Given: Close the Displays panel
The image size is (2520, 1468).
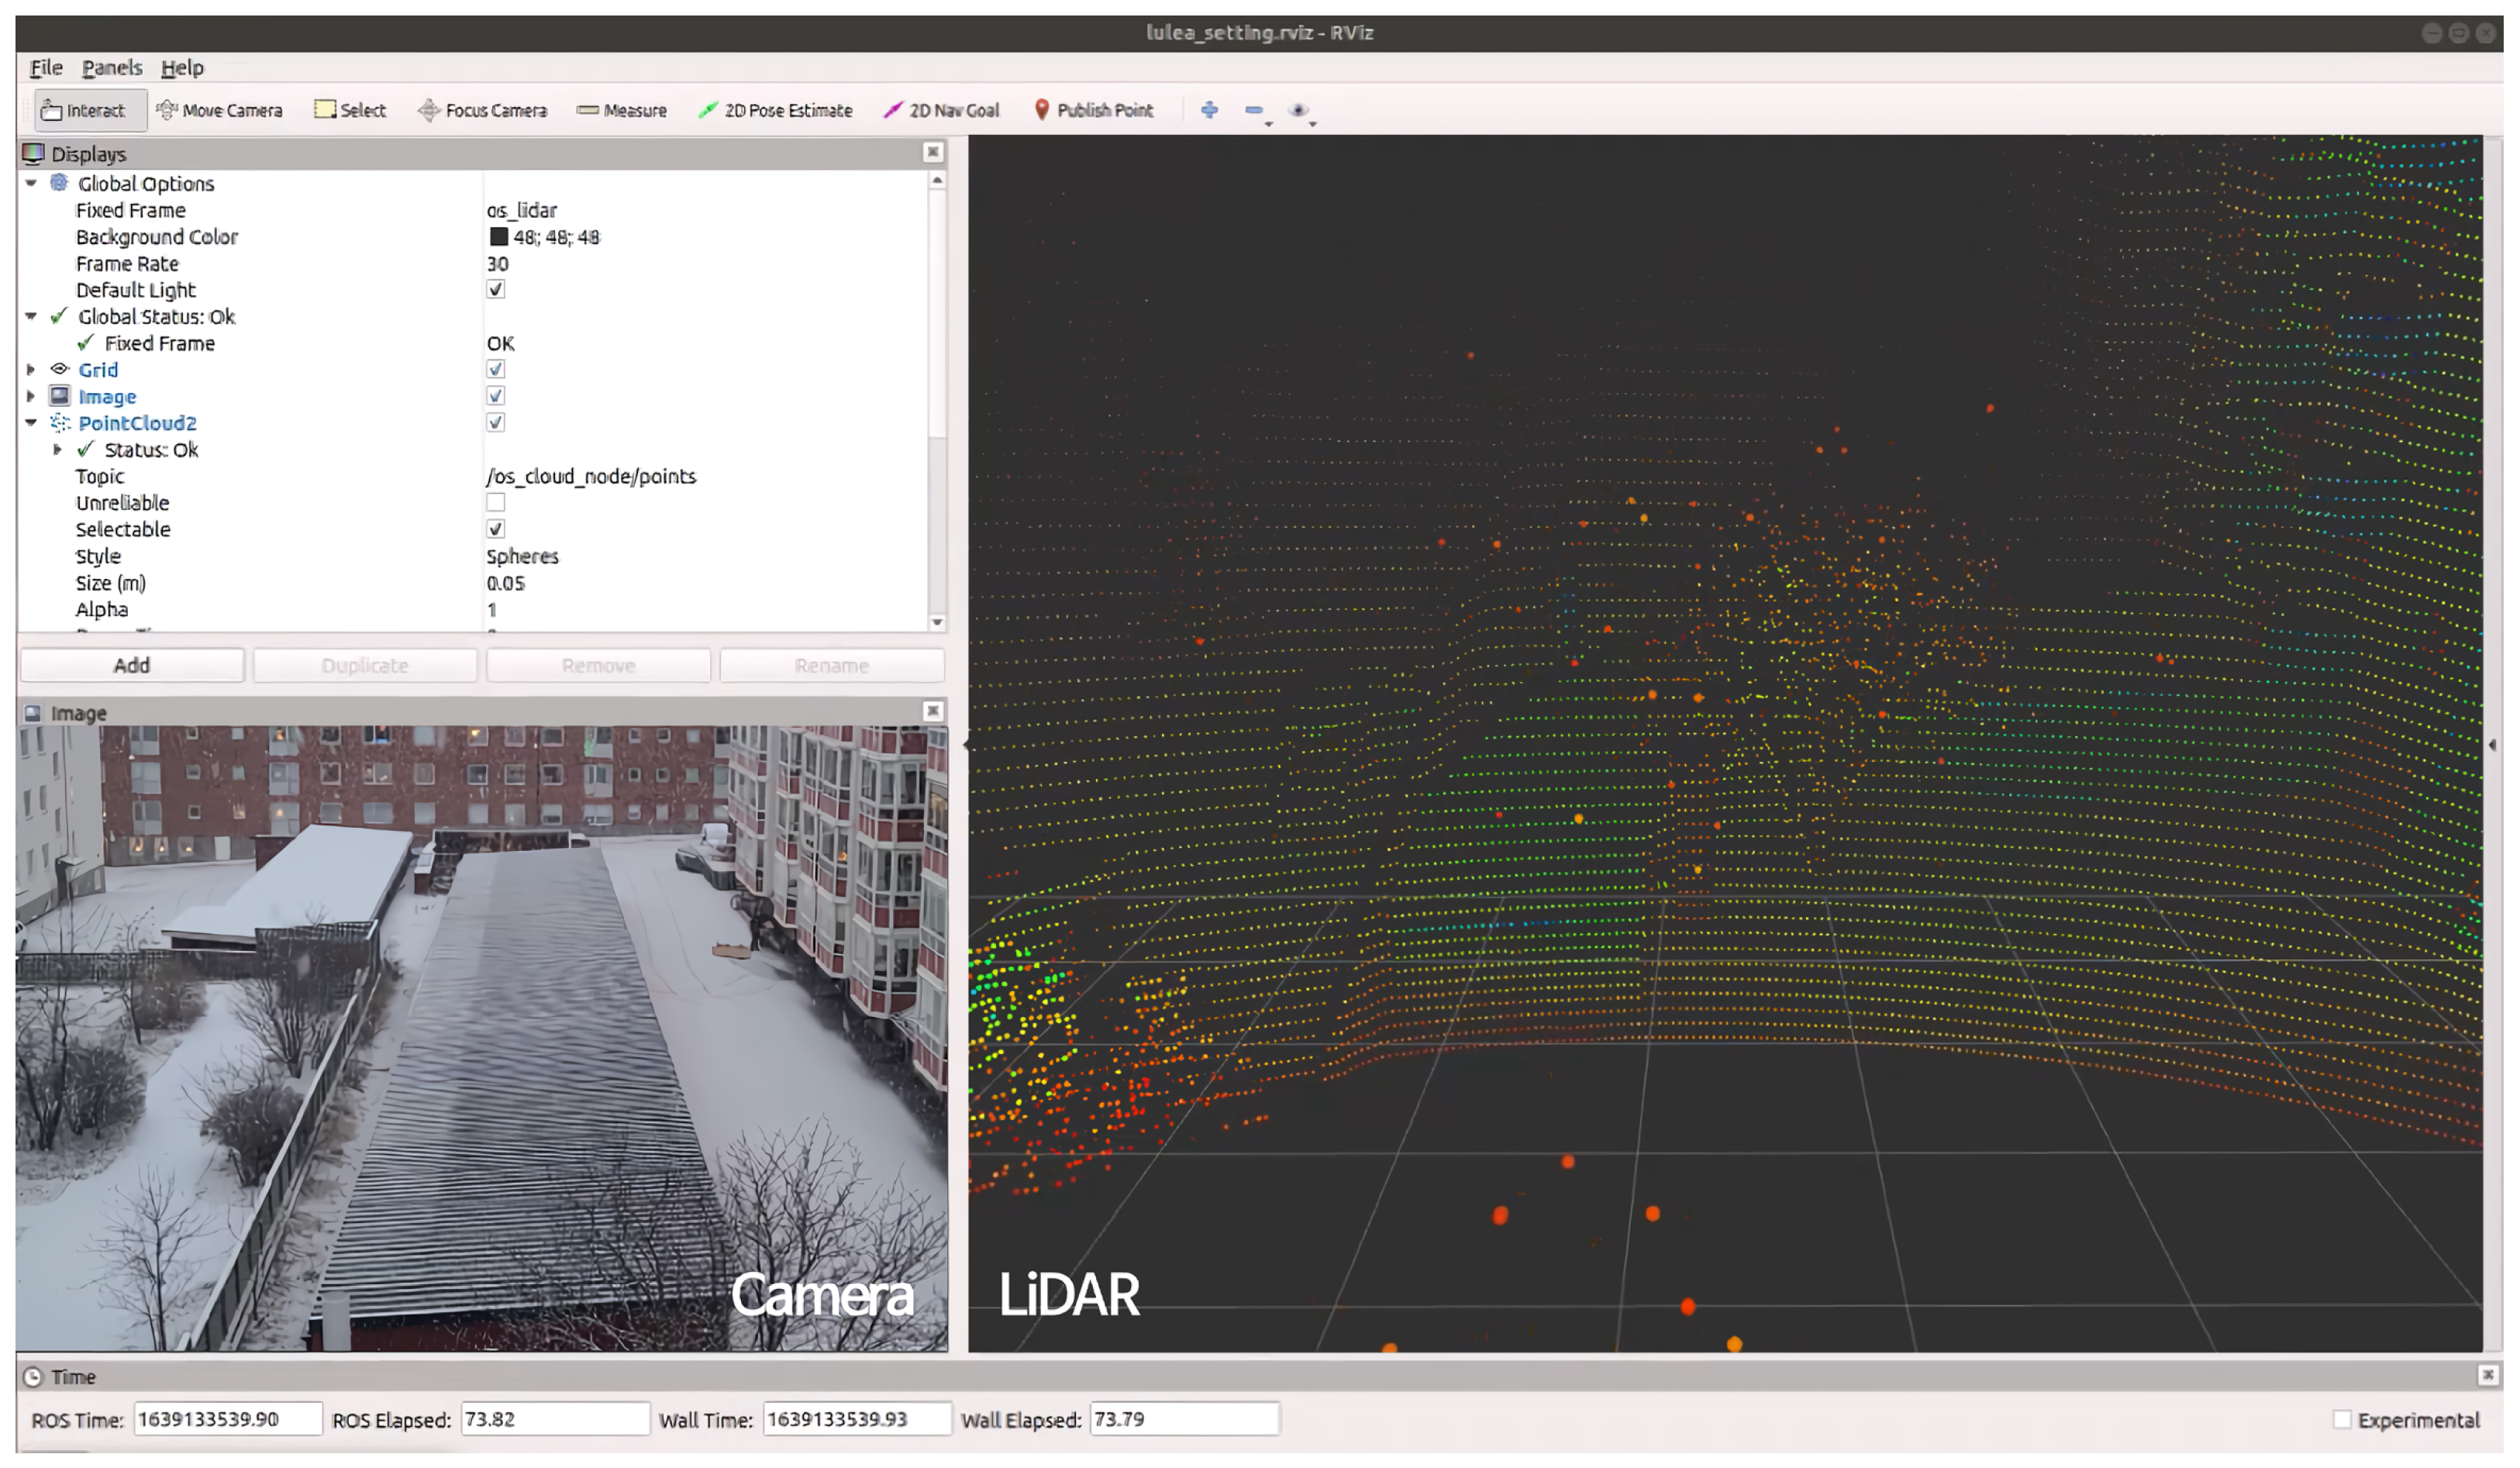Looking at the screenshot, I should tap(933, 152).
